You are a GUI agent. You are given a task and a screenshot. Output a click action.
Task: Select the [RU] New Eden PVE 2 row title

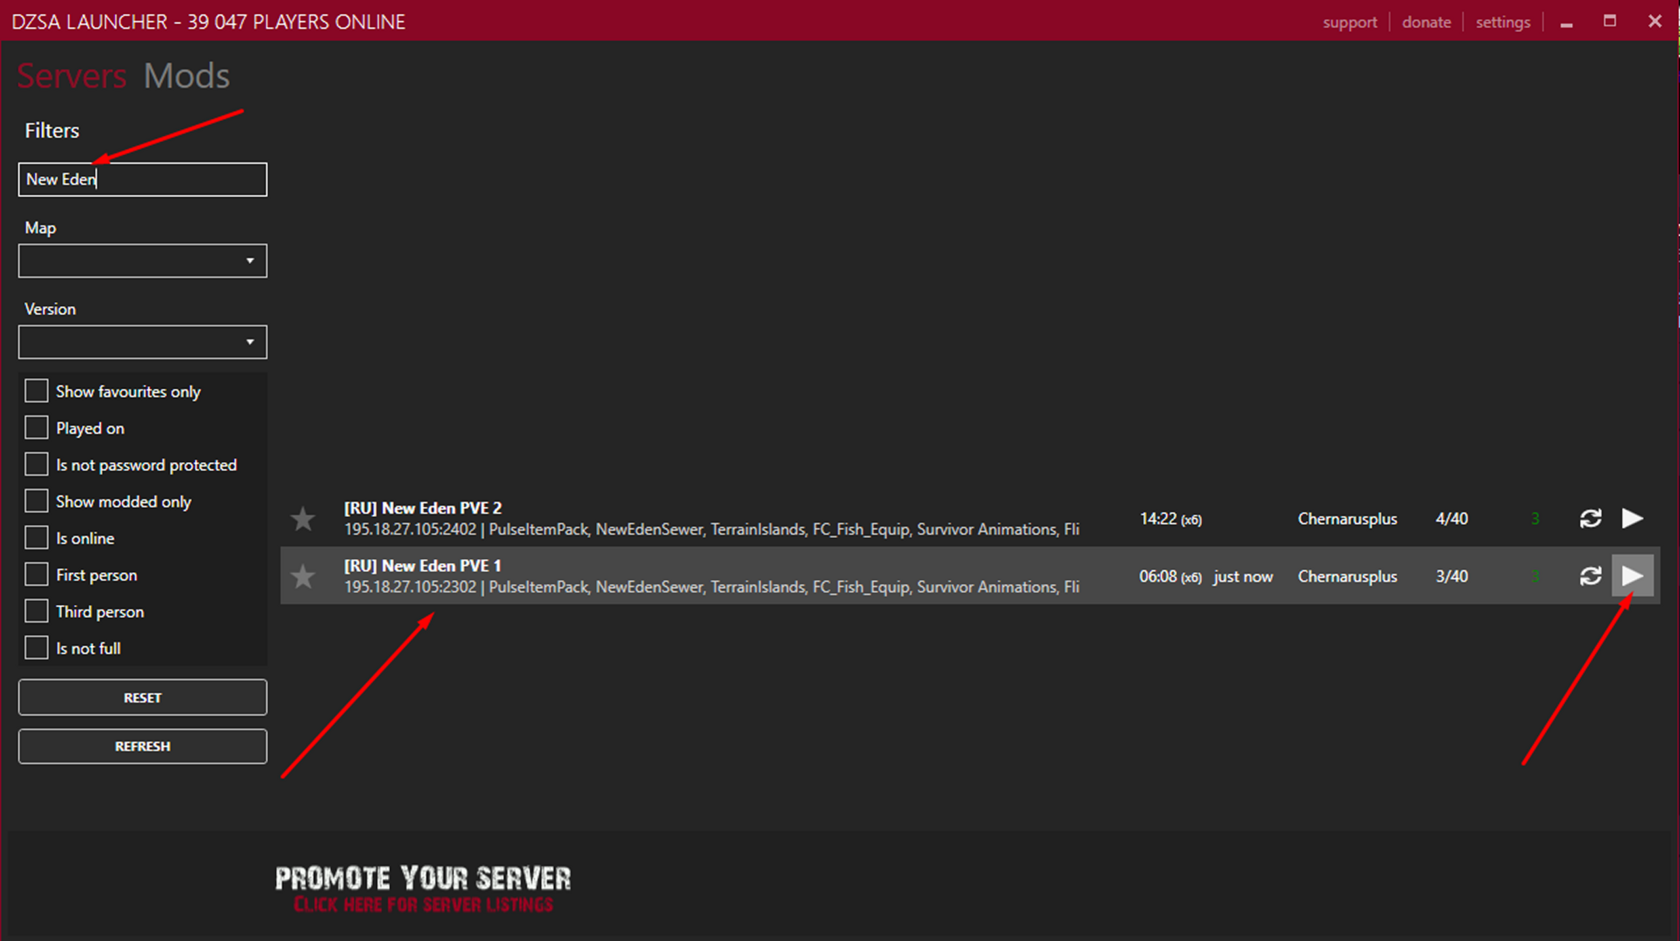[x=423, y=508]
